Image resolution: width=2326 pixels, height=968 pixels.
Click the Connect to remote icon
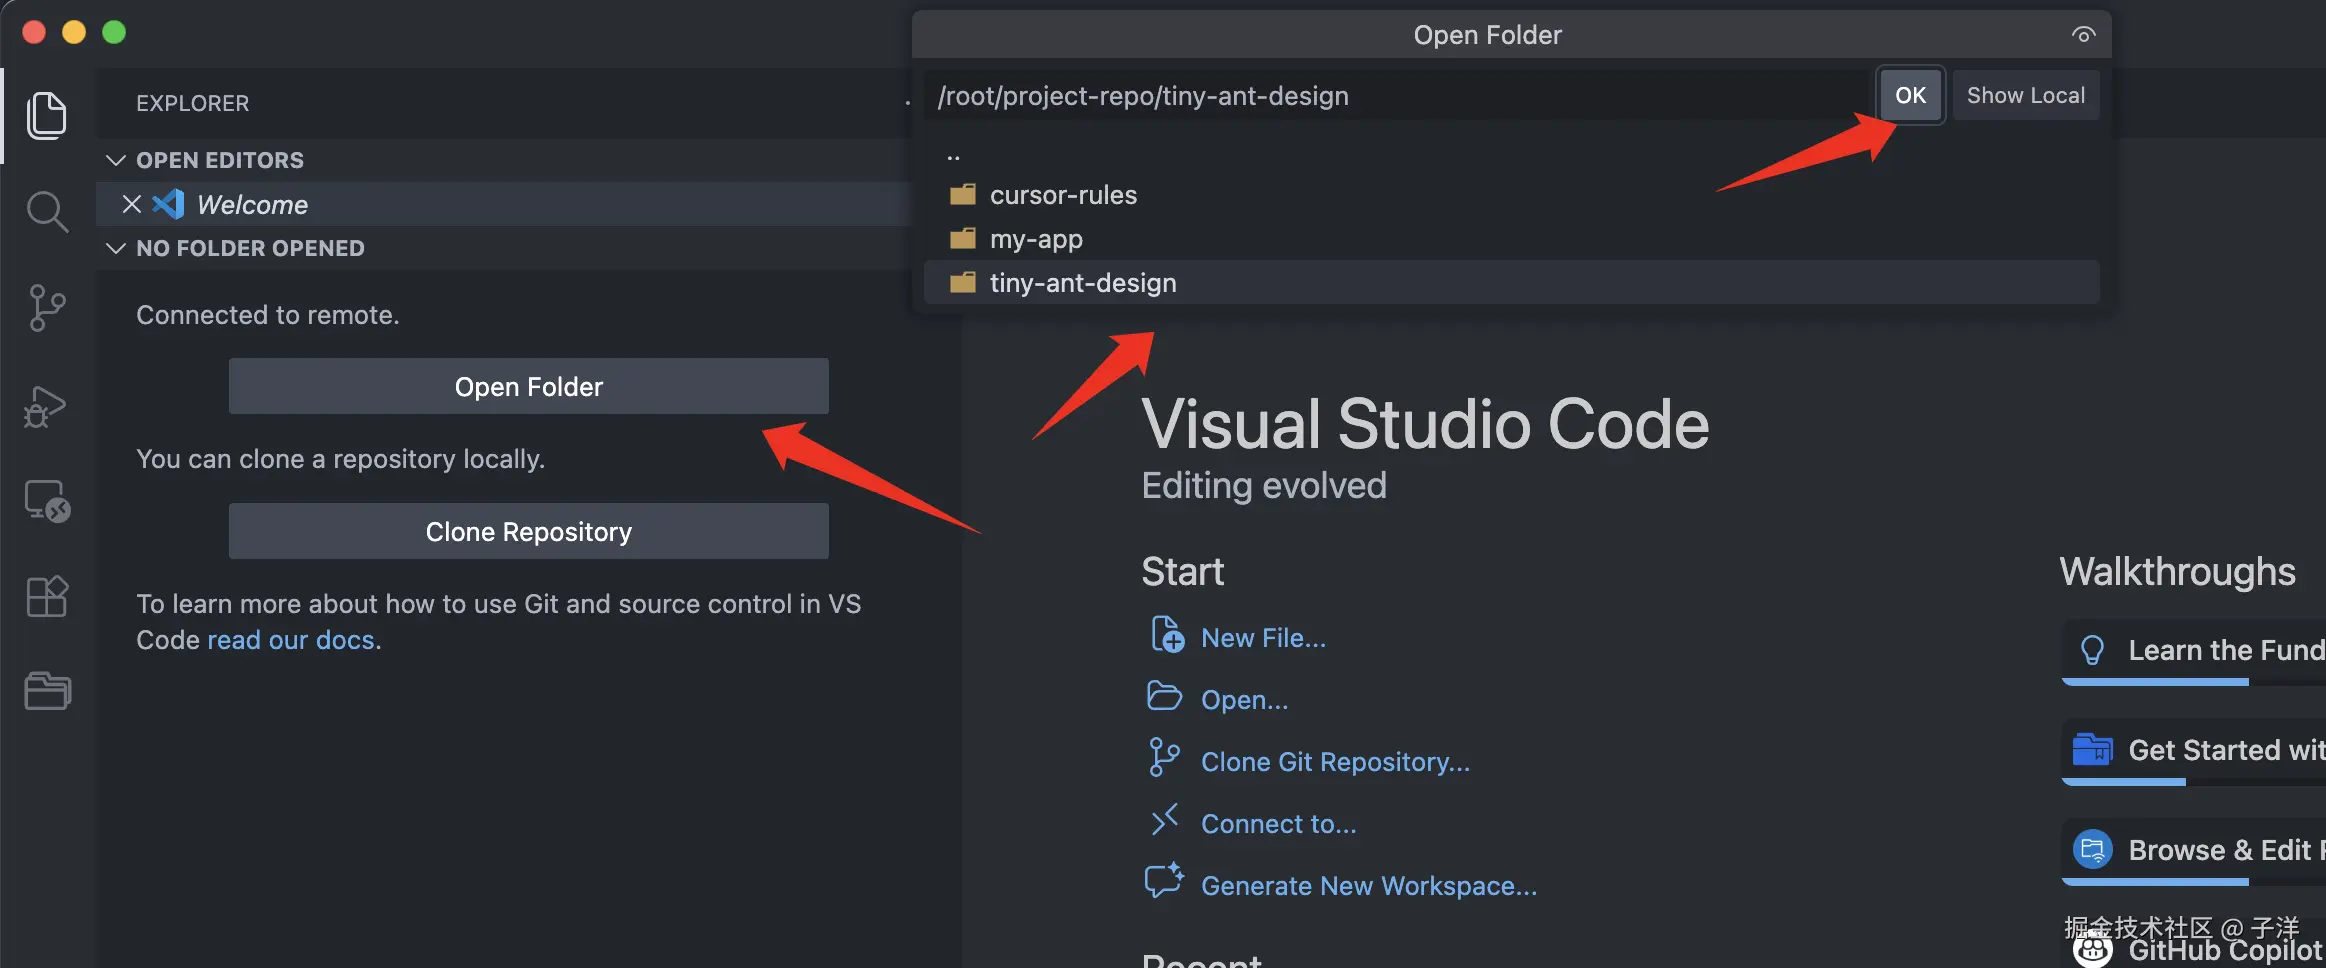(x=1164, y=821)
